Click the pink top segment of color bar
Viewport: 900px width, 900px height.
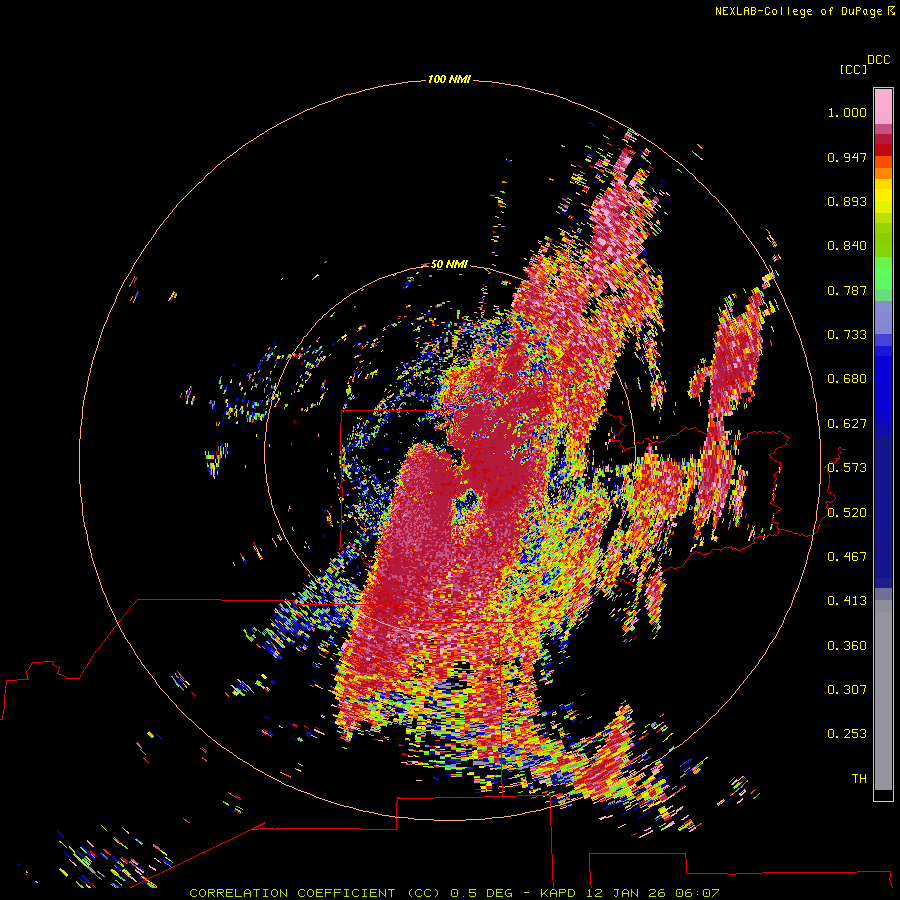(x=883, y=106)
